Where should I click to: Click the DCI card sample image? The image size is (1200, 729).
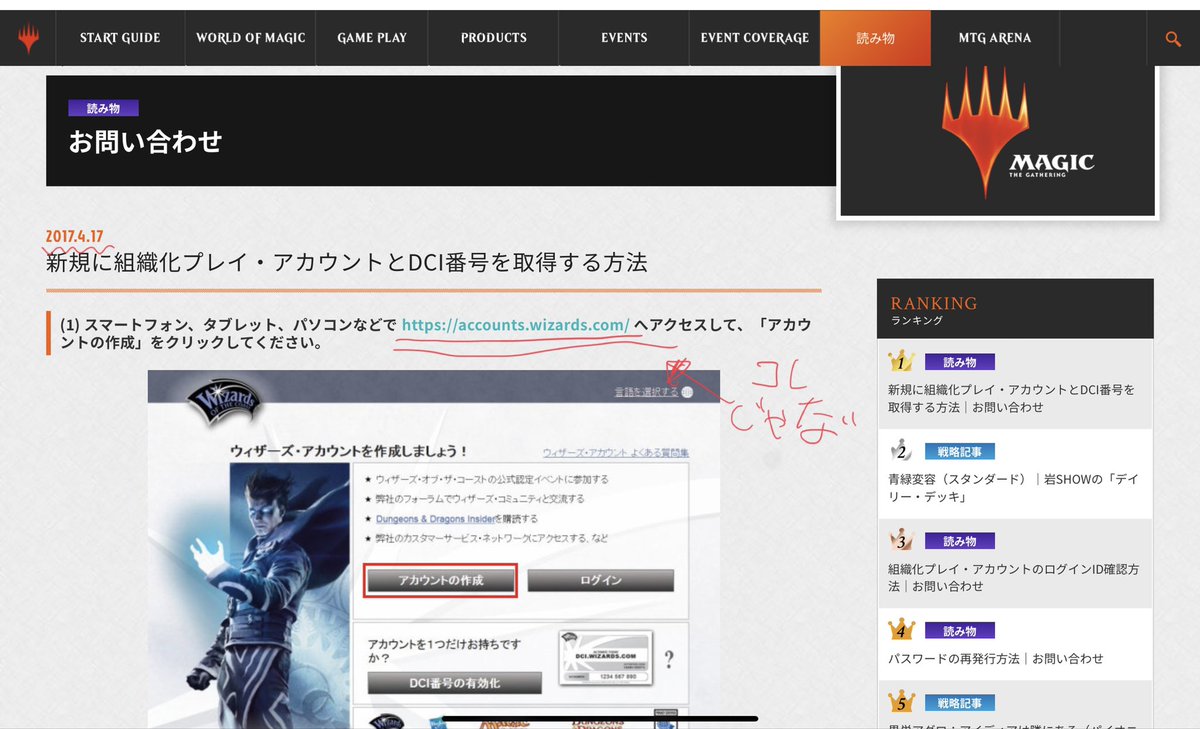(x=607, y=656)
